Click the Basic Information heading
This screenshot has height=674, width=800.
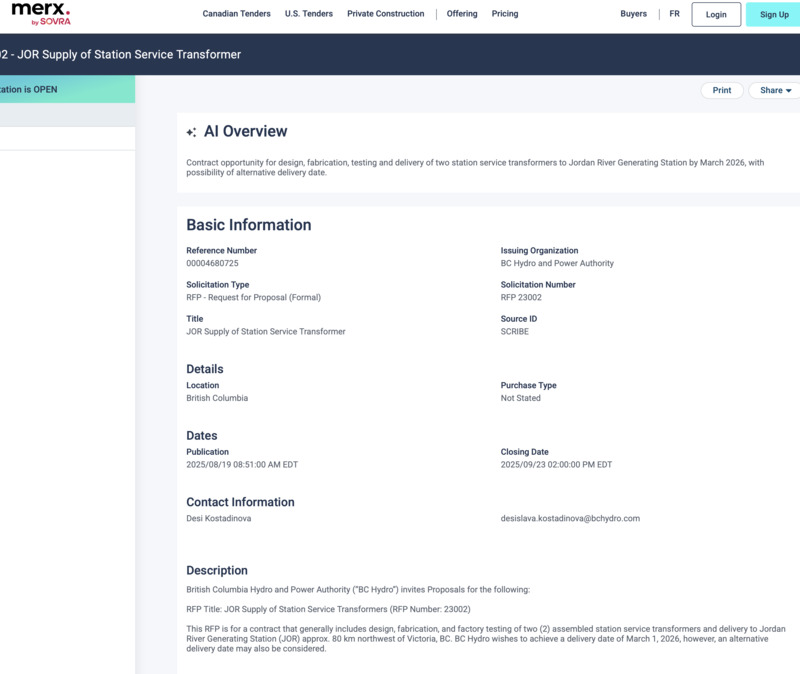pos(248,225)
